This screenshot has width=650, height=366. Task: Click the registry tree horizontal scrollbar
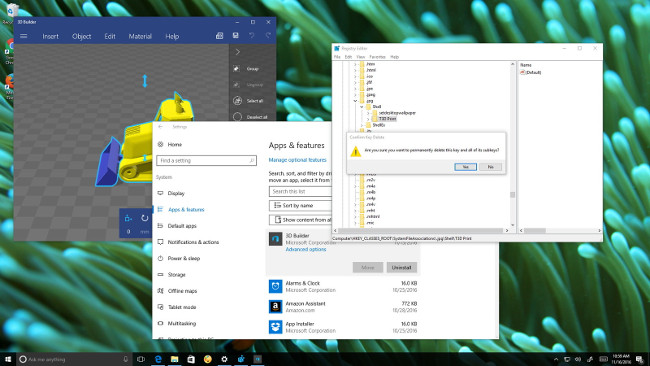[421, 230]
